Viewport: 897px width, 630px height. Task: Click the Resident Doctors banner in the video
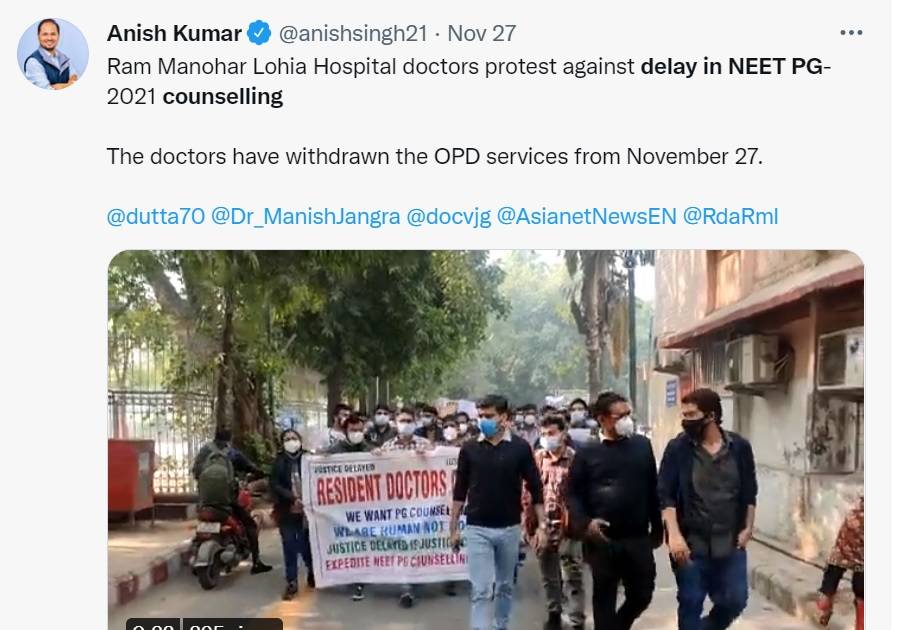pyautogui.click(x=385, y=517)
